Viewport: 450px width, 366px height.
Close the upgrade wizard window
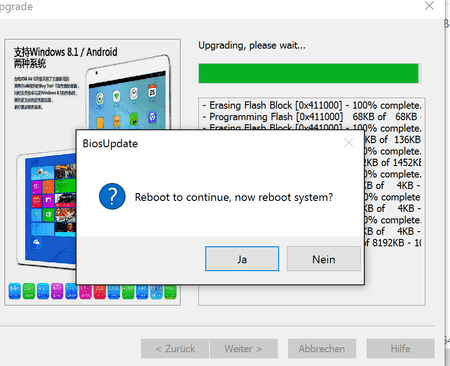[x=429, y=6]
